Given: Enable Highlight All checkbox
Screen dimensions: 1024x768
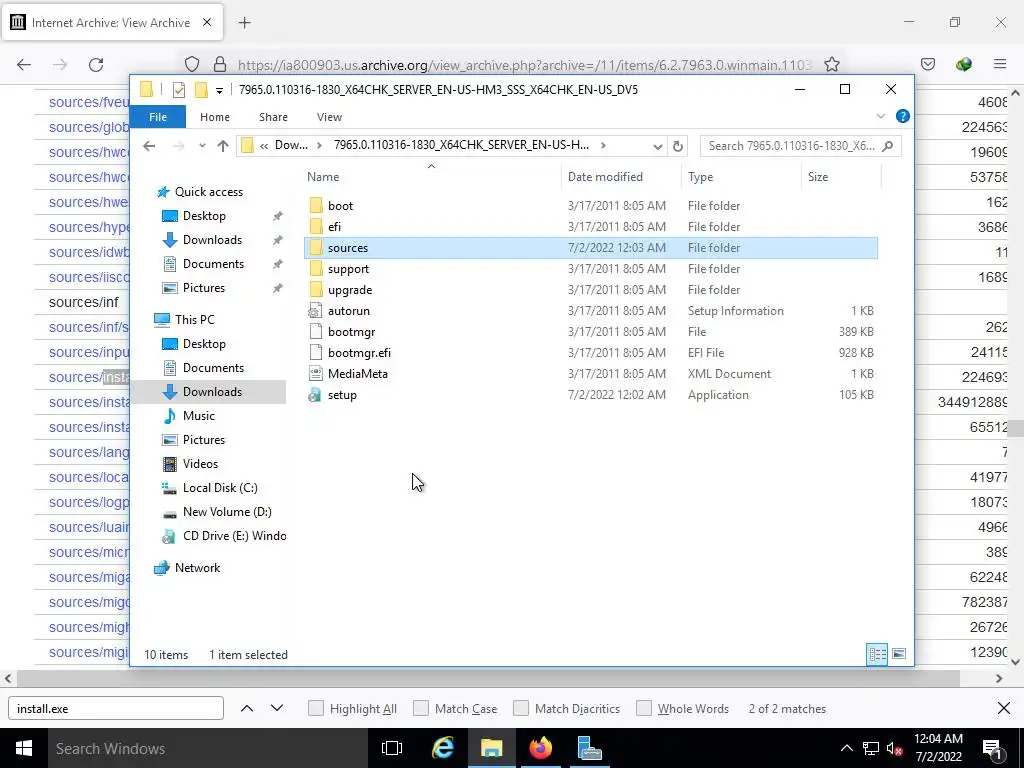Looking at the screenshot, I should pyautogui.click(x=315, y=708).
